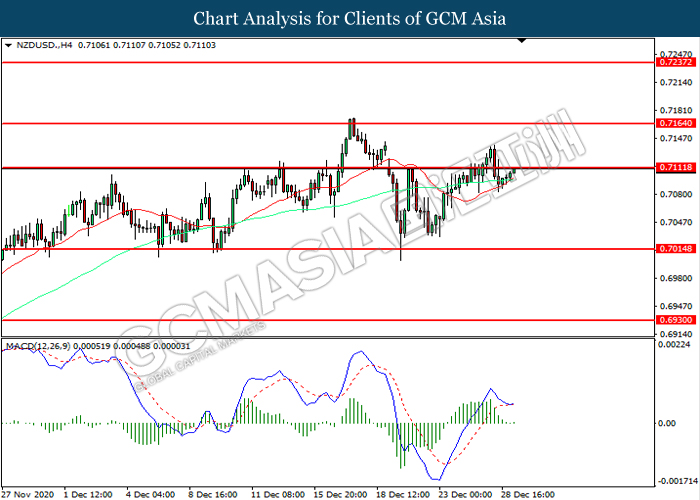Click the 11 Dec 08:00 time label
Viewport: 700px width, 500px height.
click(278, 495)
